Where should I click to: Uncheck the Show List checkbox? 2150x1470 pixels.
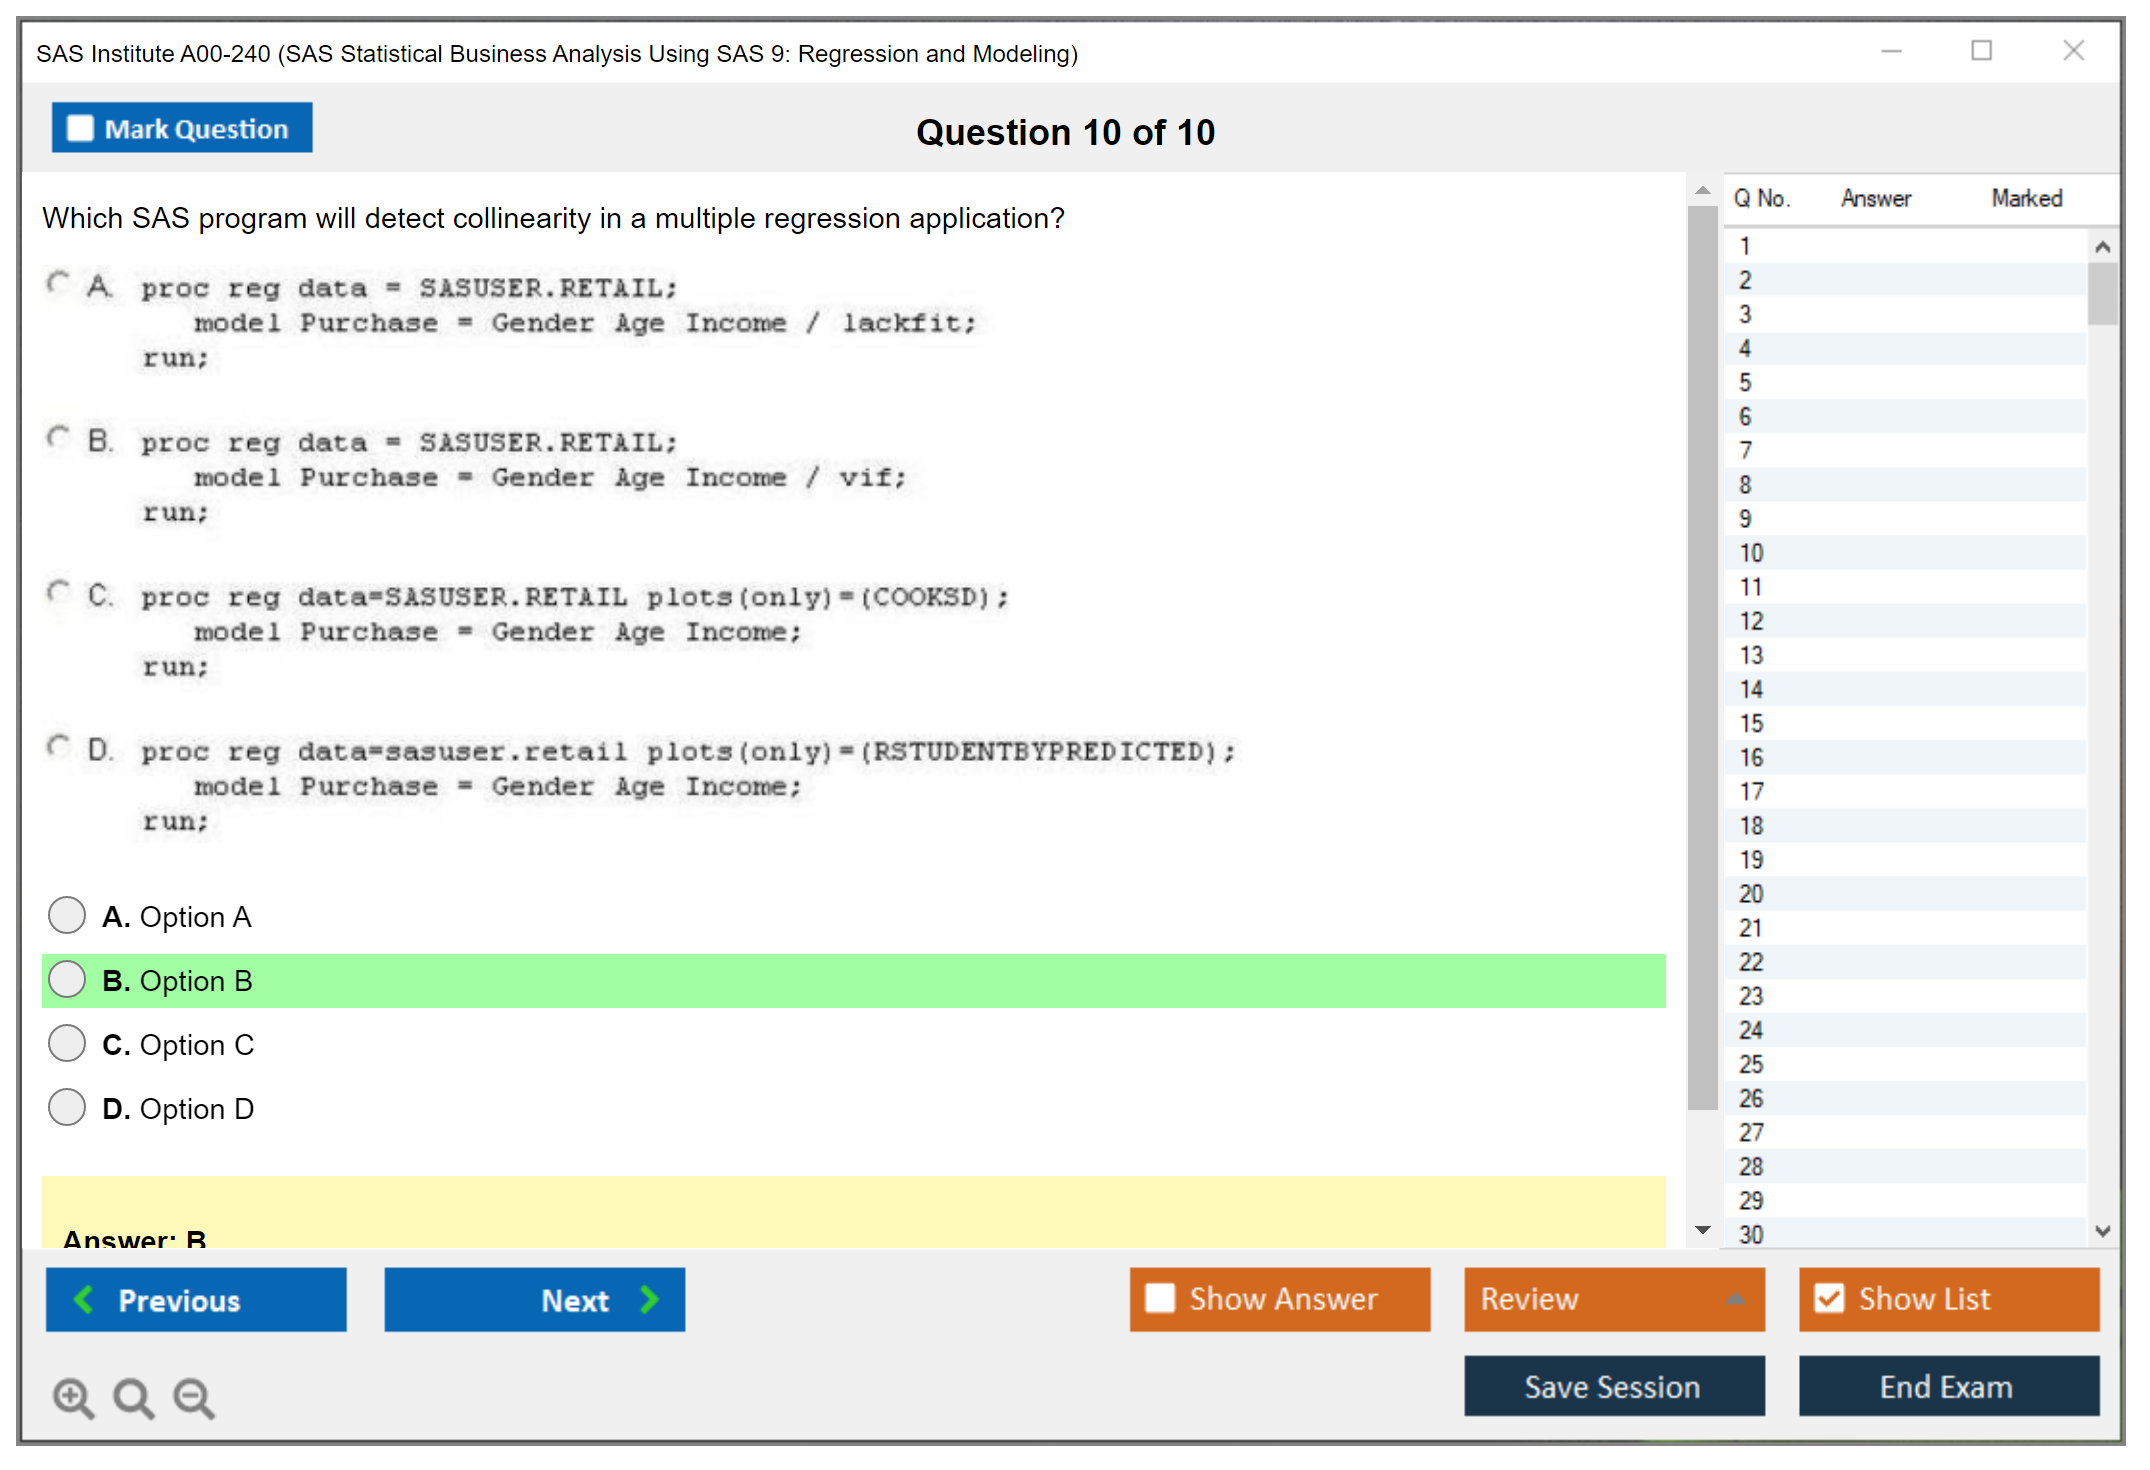[x=1829, y=1298]
